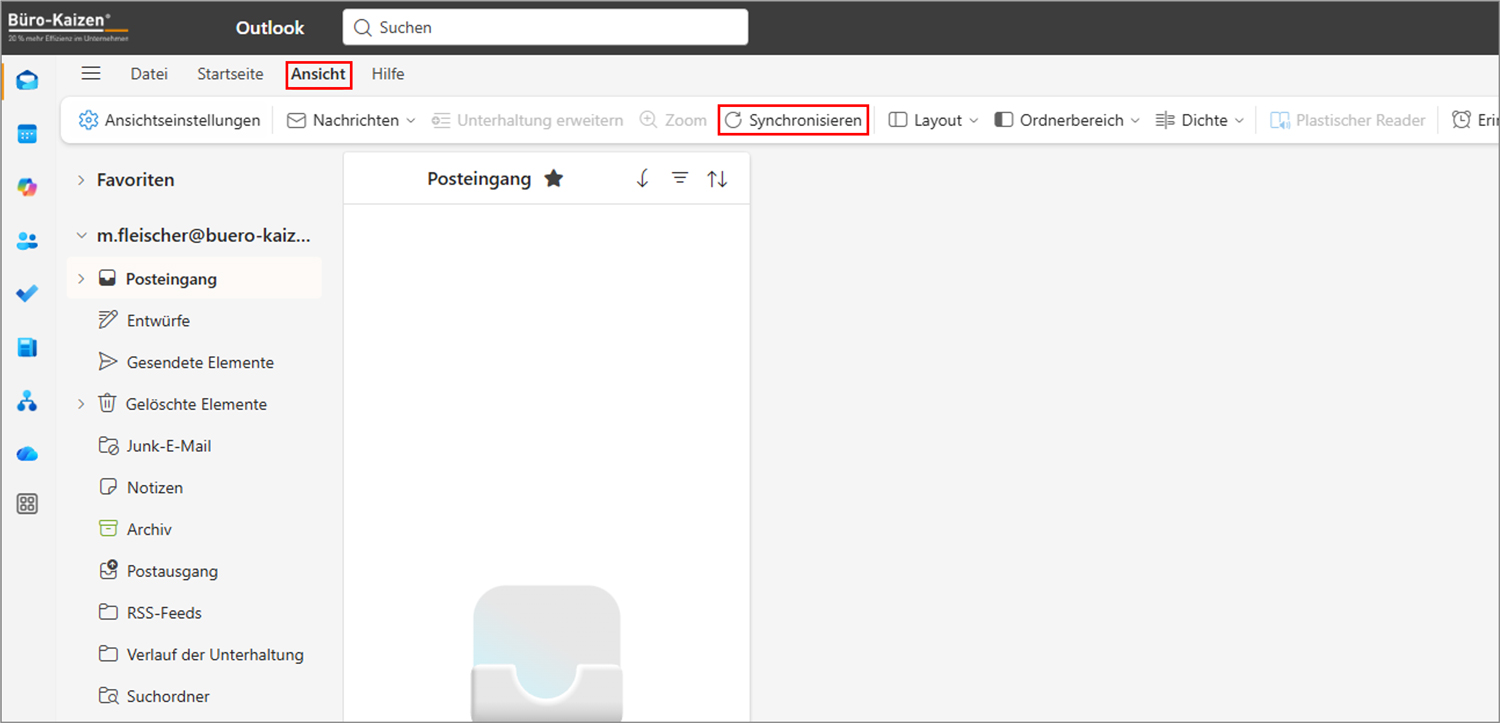
Task: Open Ansichtseinstellungen in the ribbon
Action: pos(168,119)
